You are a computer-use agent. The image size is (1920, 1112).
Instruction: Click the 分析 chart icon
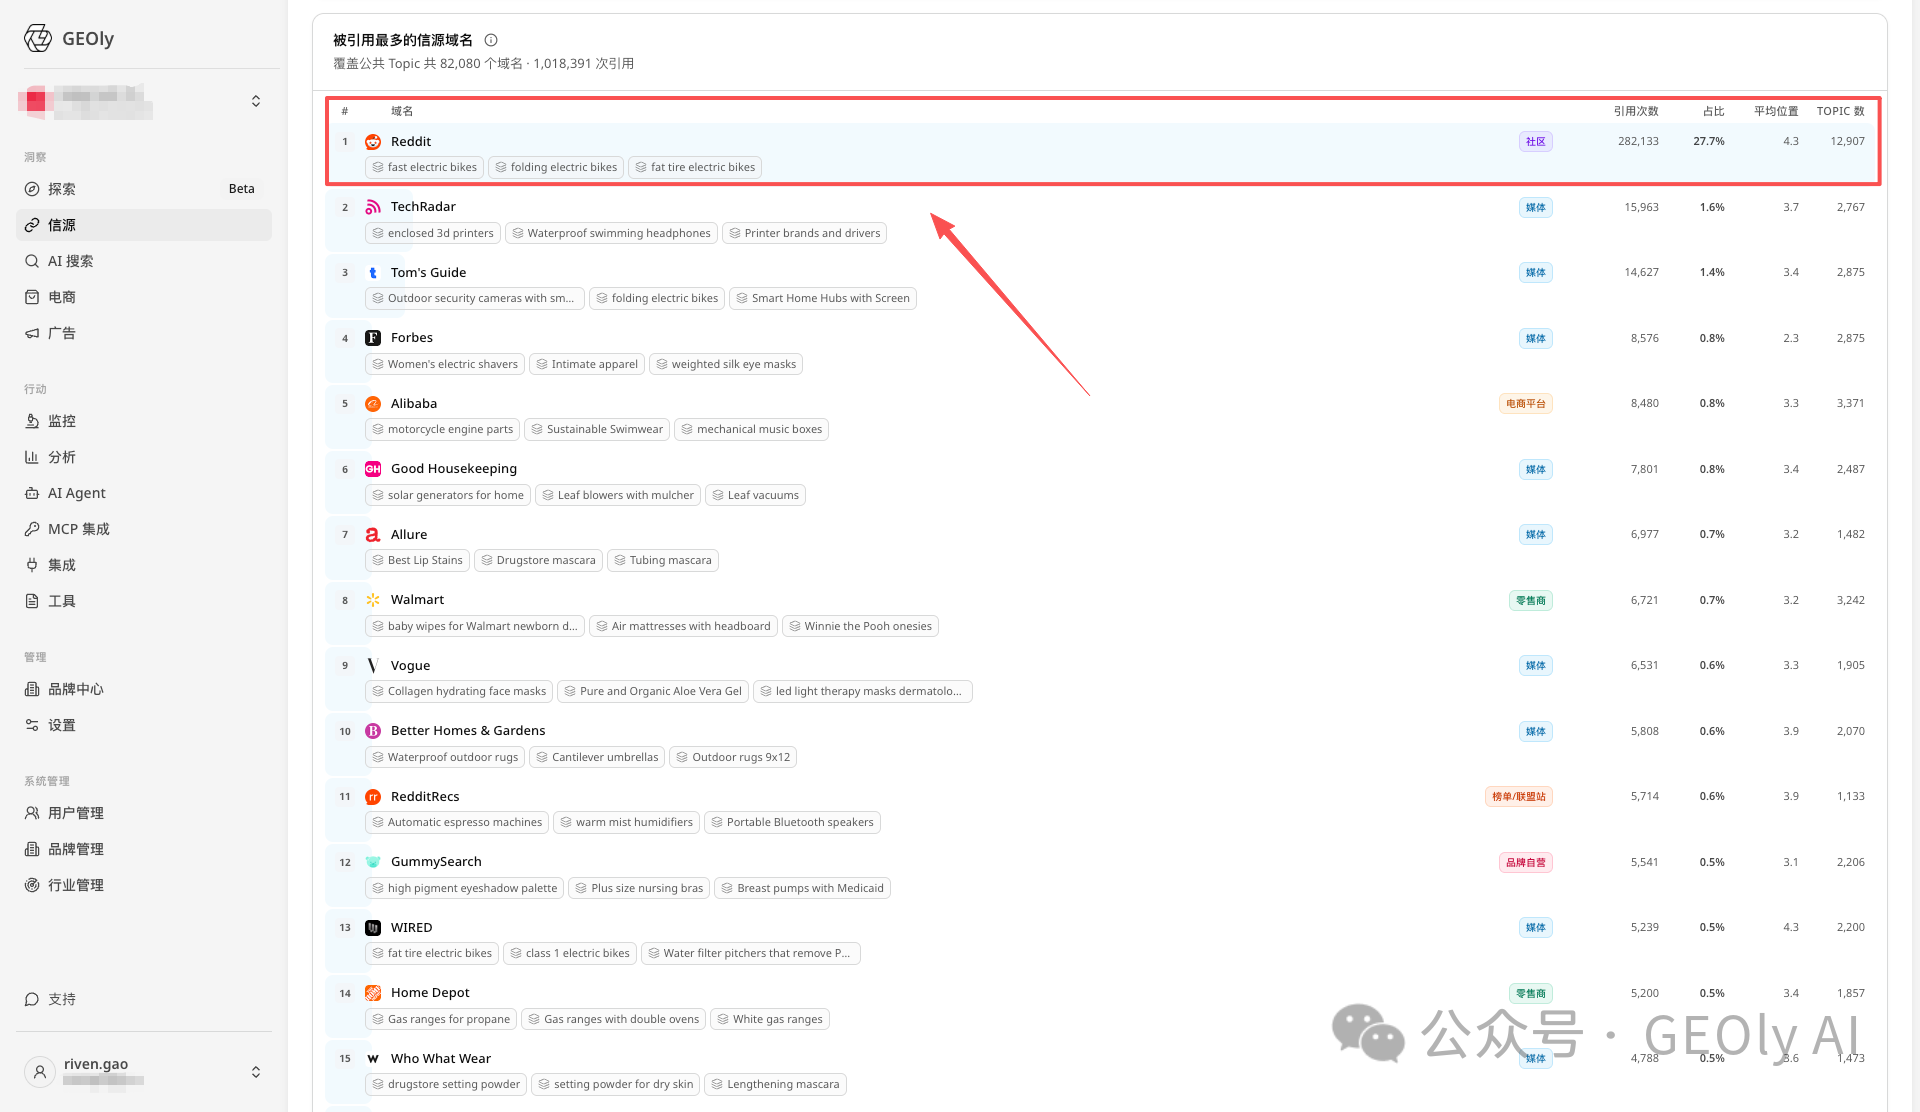pyautogui.click(x=32, y=457)
